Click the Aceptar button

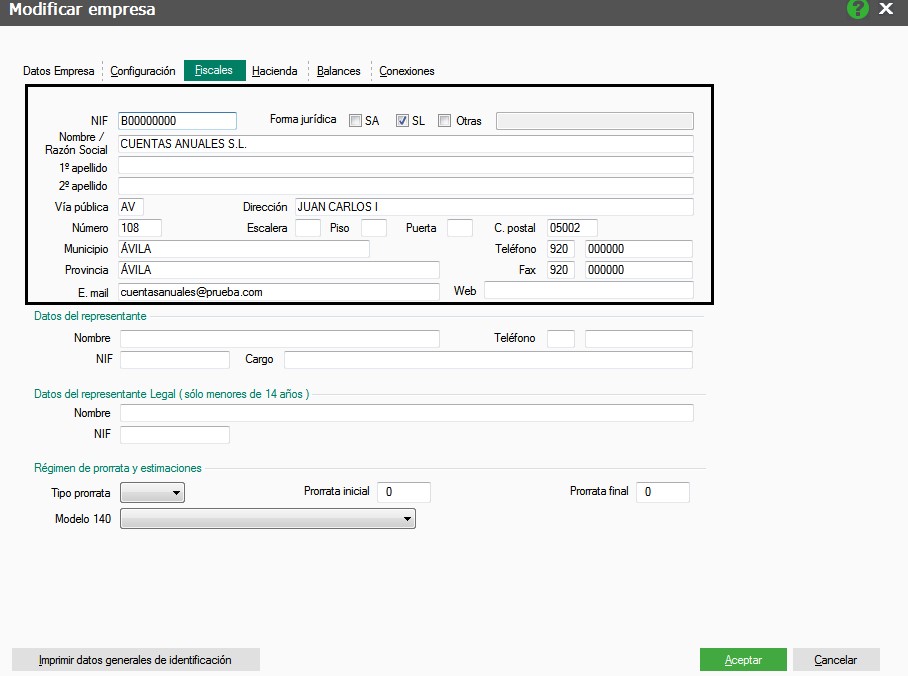743,660
